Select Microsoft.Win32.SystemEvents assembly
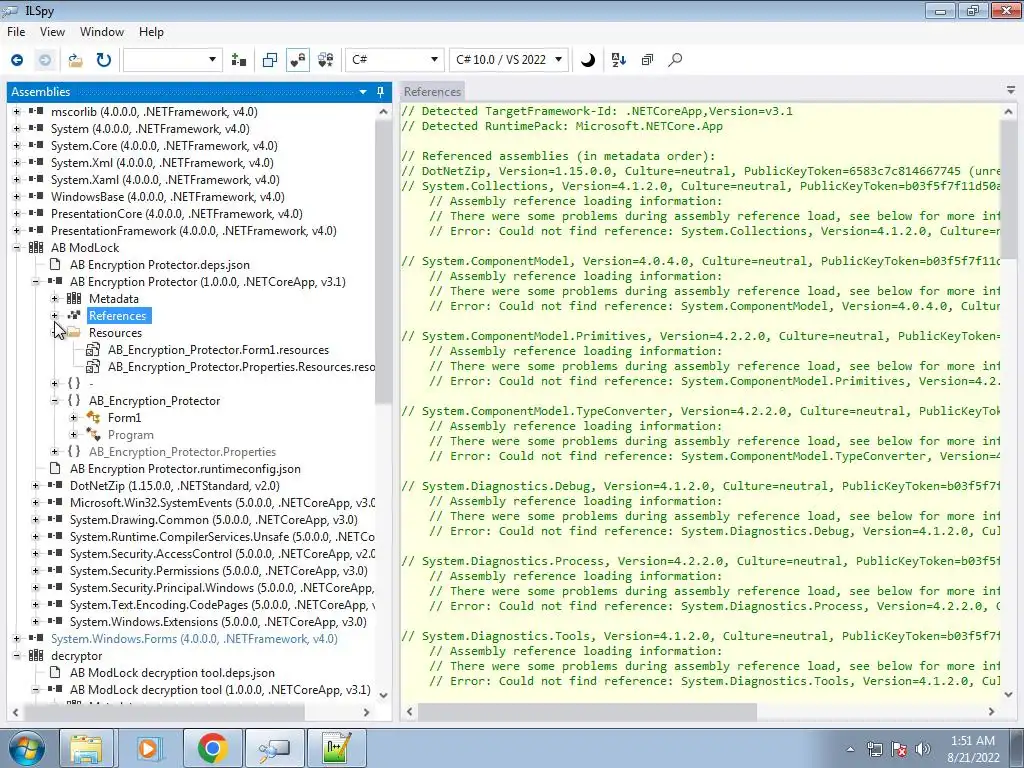 222,503
